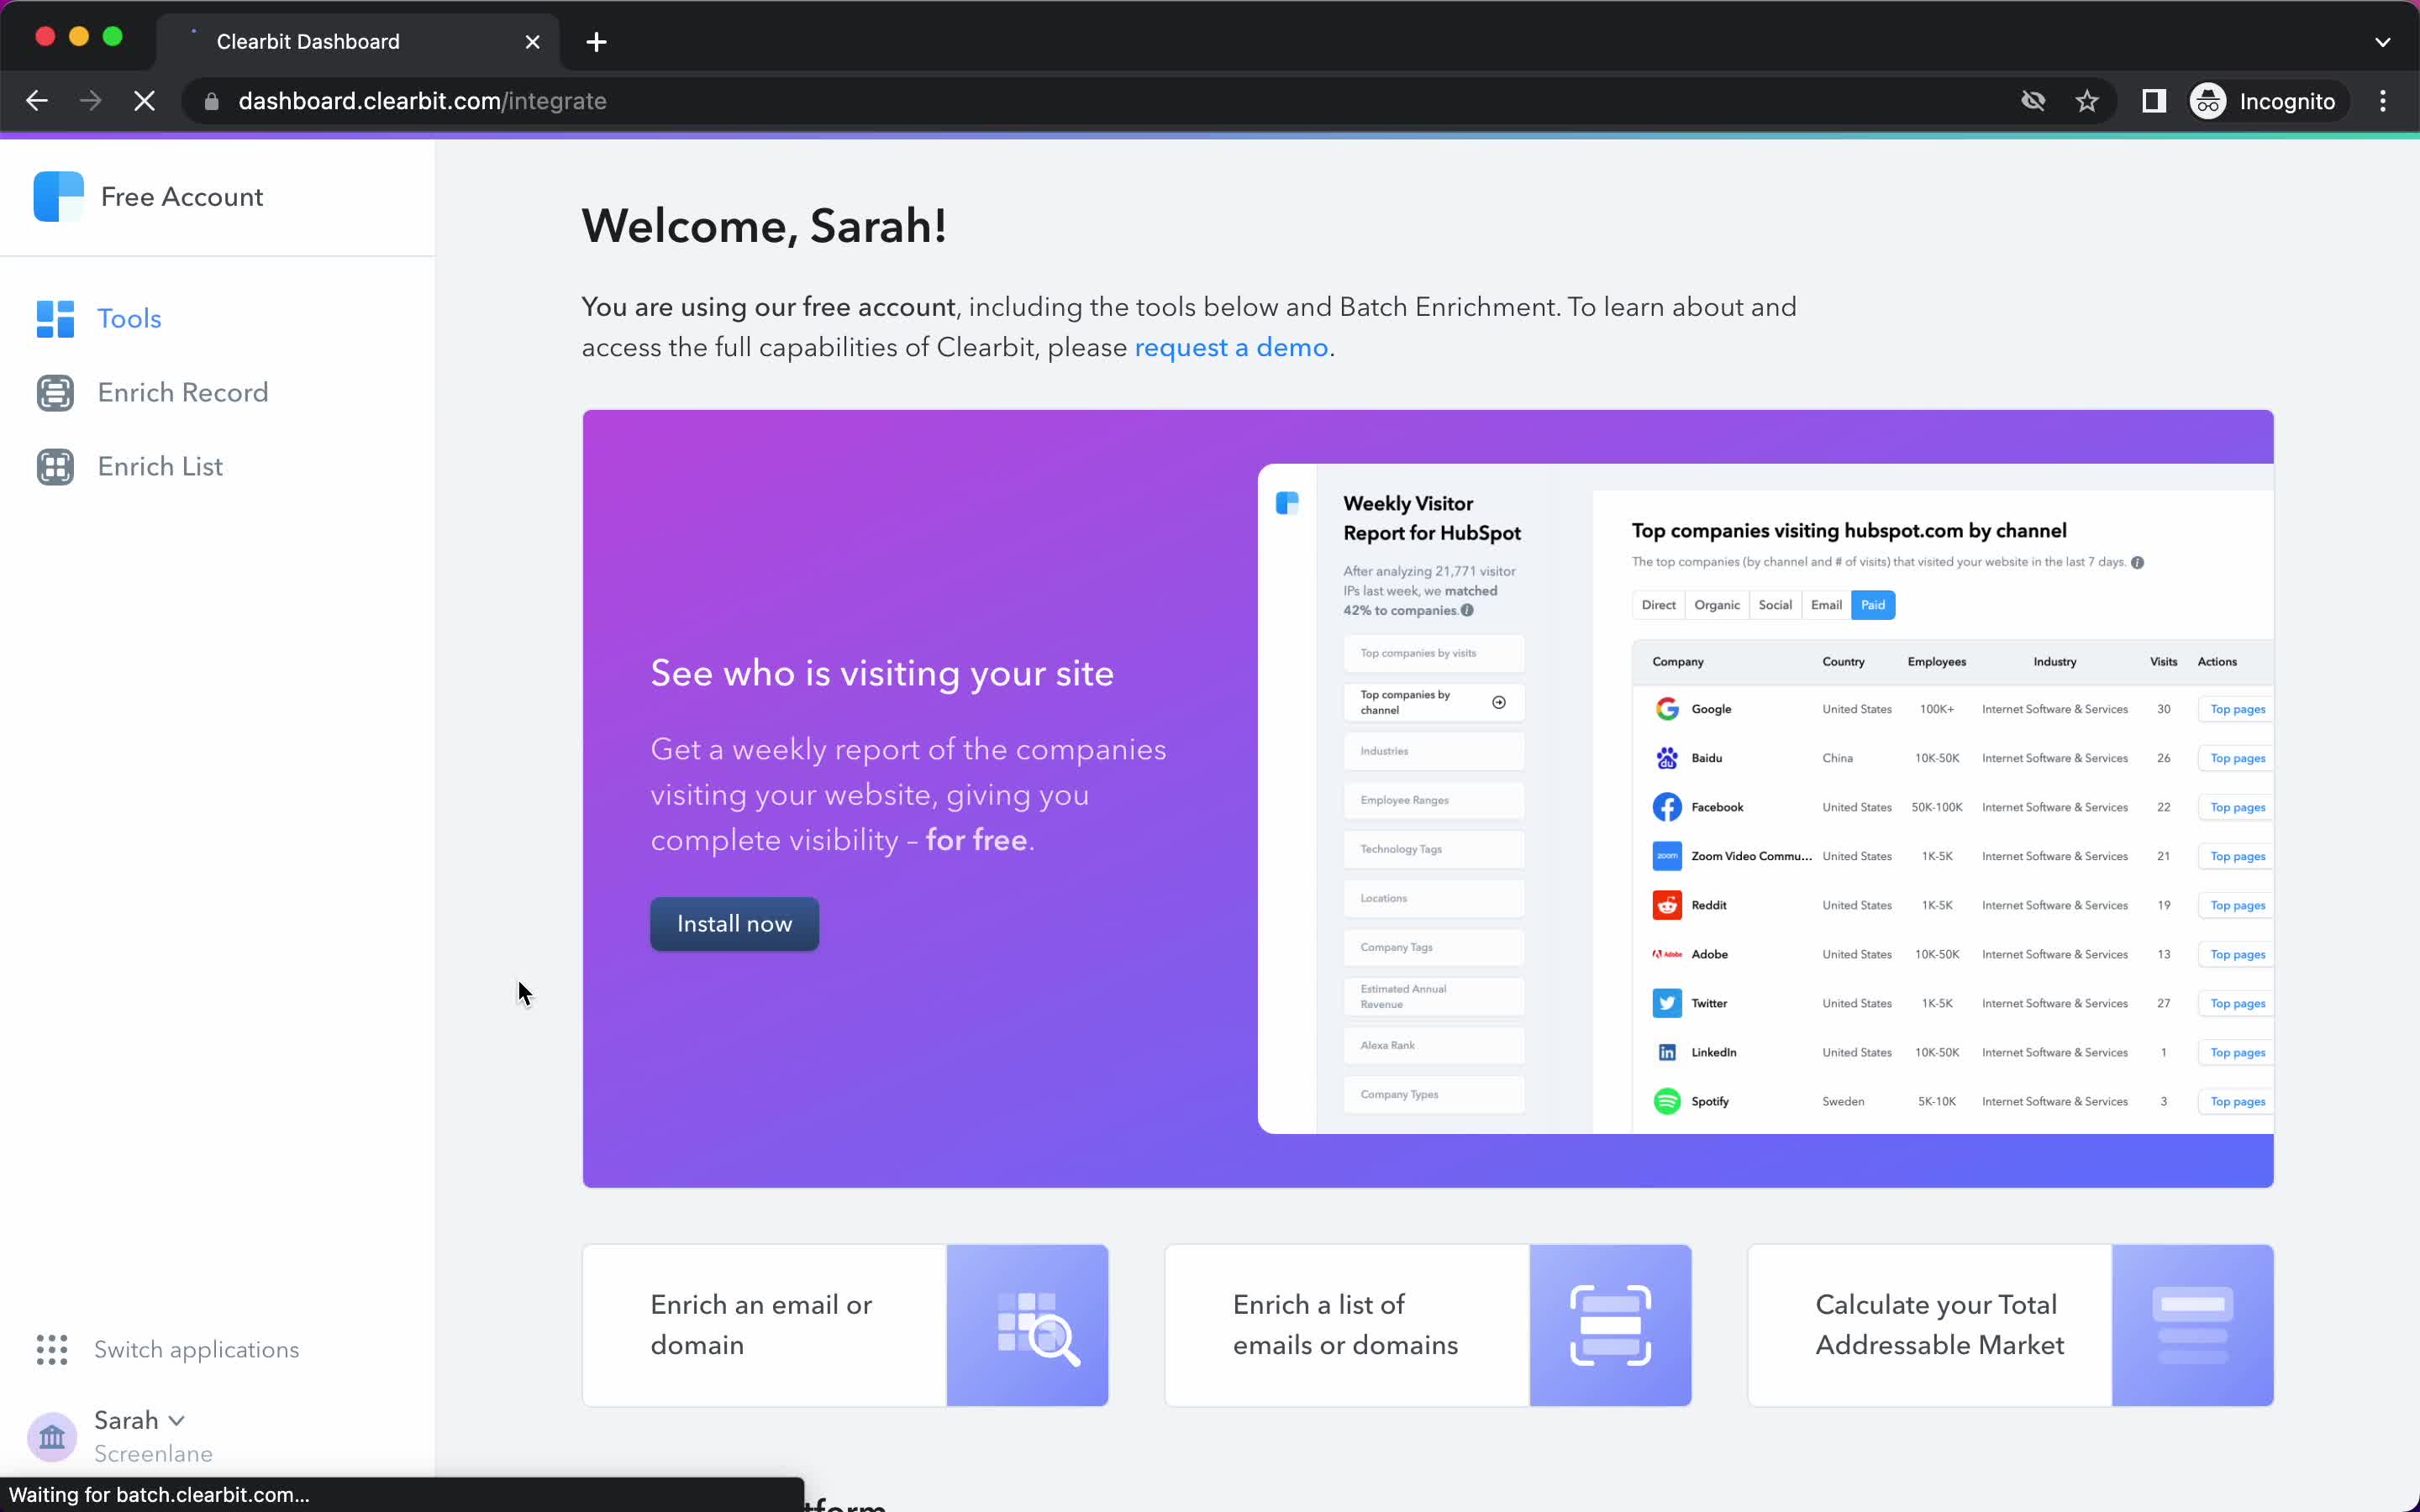Toggle the browser side panel icon
Screen dimensions: 2420x1512
[x=2153, y=101]
